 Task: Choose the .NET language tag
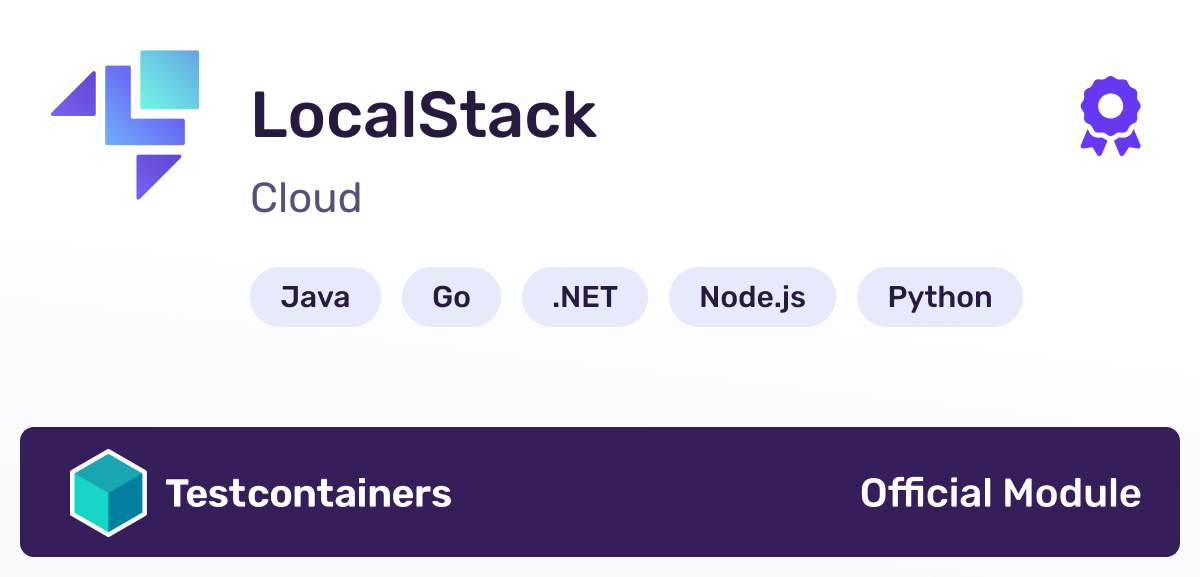click(x=585, y=297)
